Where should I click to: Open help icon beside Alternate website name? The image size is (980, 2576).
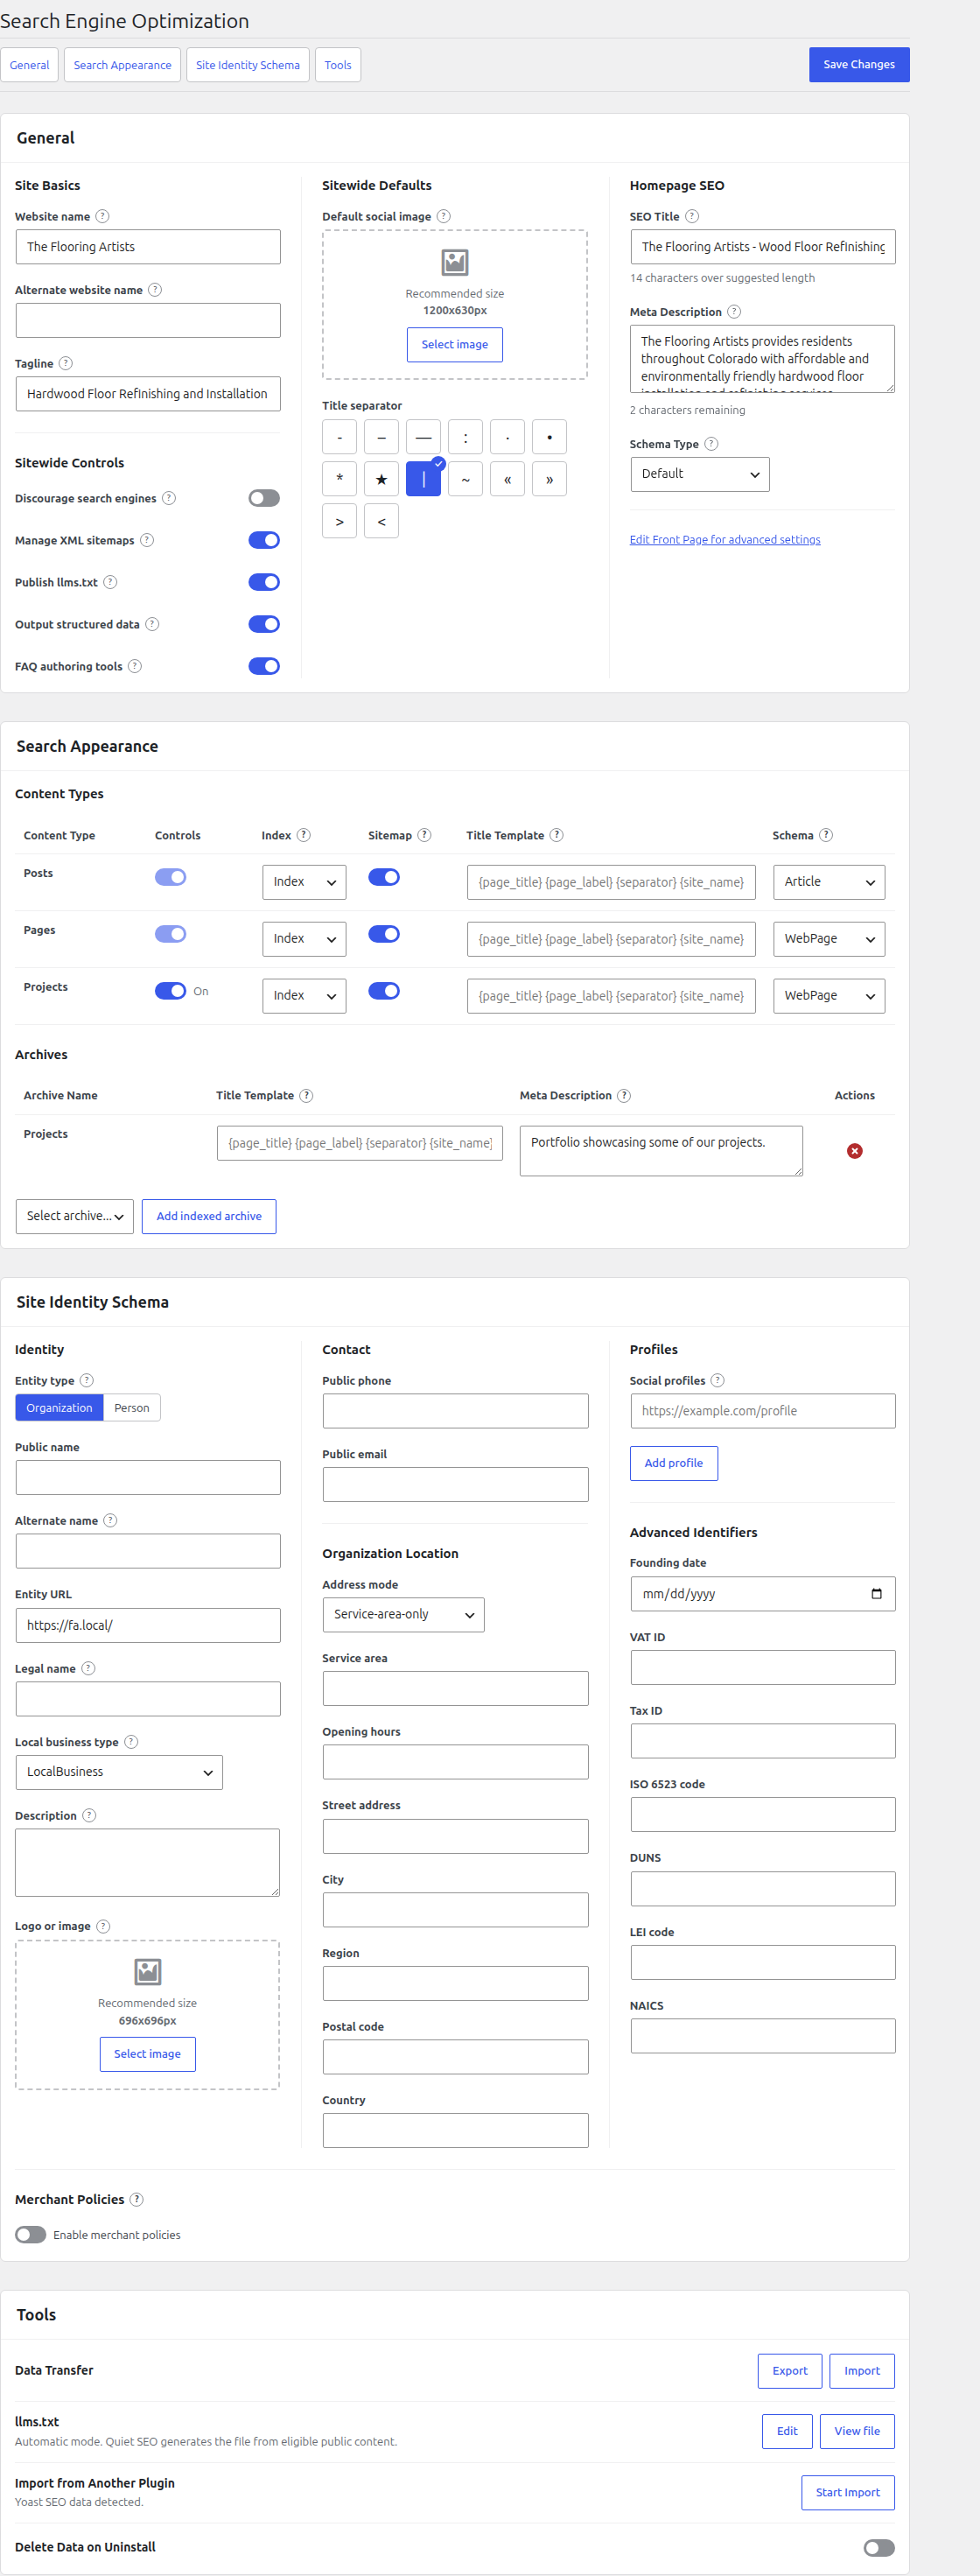pos(155,290)
